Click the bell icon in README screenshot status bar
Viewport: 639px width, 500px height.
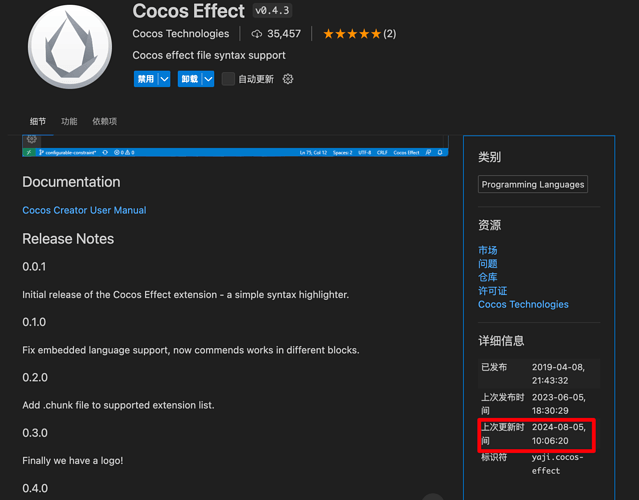click(440, 152)
